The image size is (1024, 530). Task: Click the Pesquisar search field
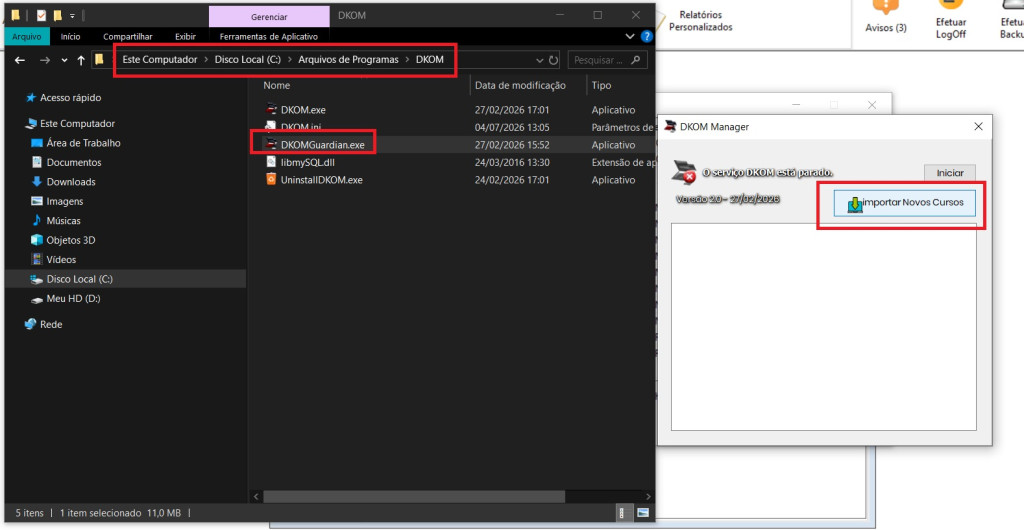[607, 60]
